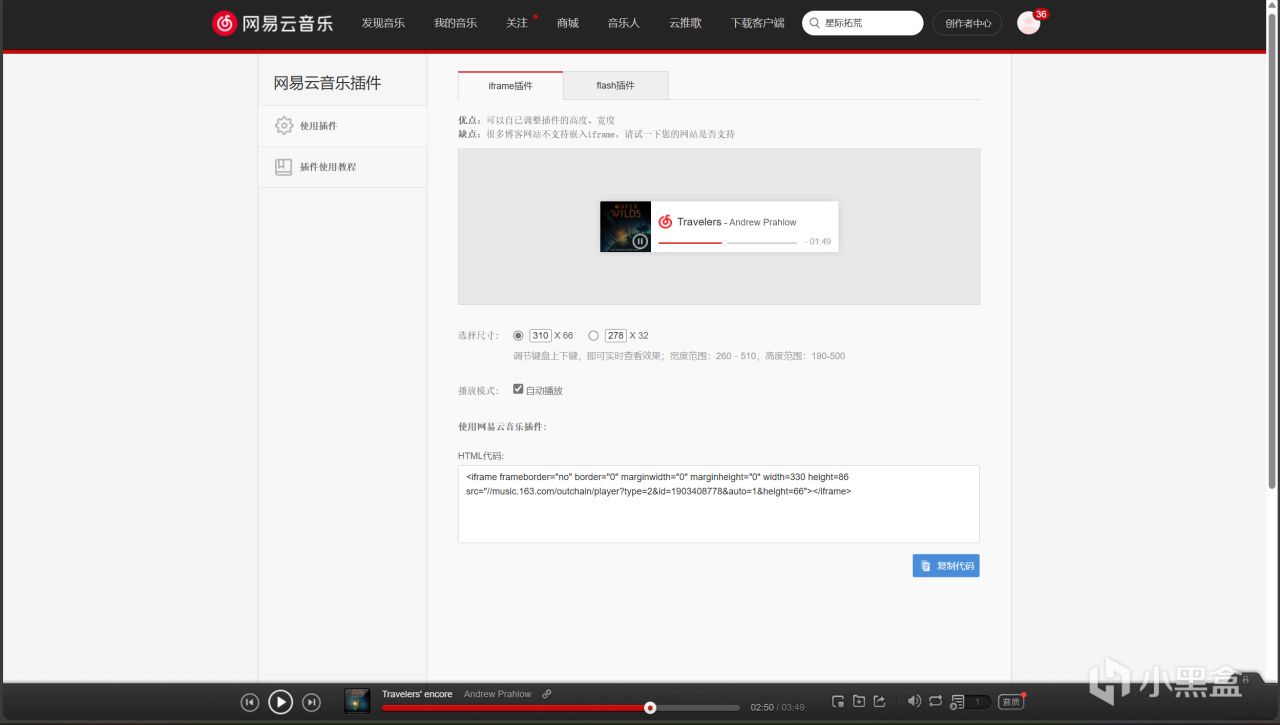Viewport: 1280px width, 725px height.
Task: Click the previous track button
Action: coord(250,703)
